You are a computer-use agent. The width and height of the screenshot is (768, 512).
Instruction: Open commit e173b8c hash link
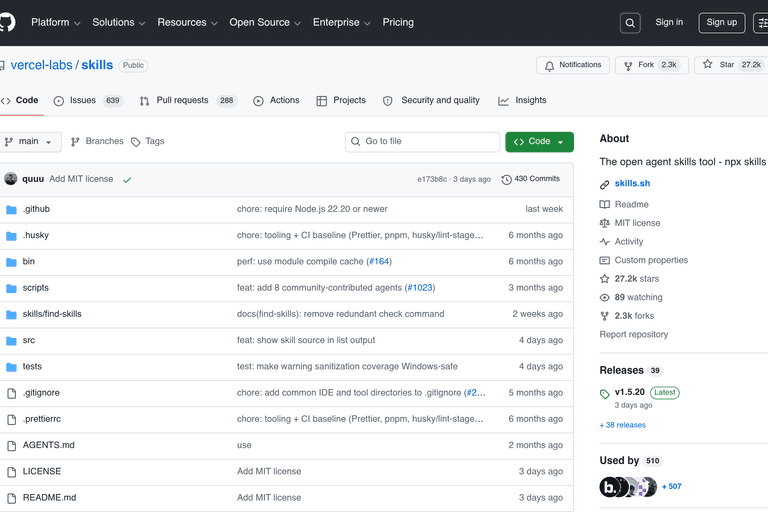pyautogui.click(x=432, y=179)
